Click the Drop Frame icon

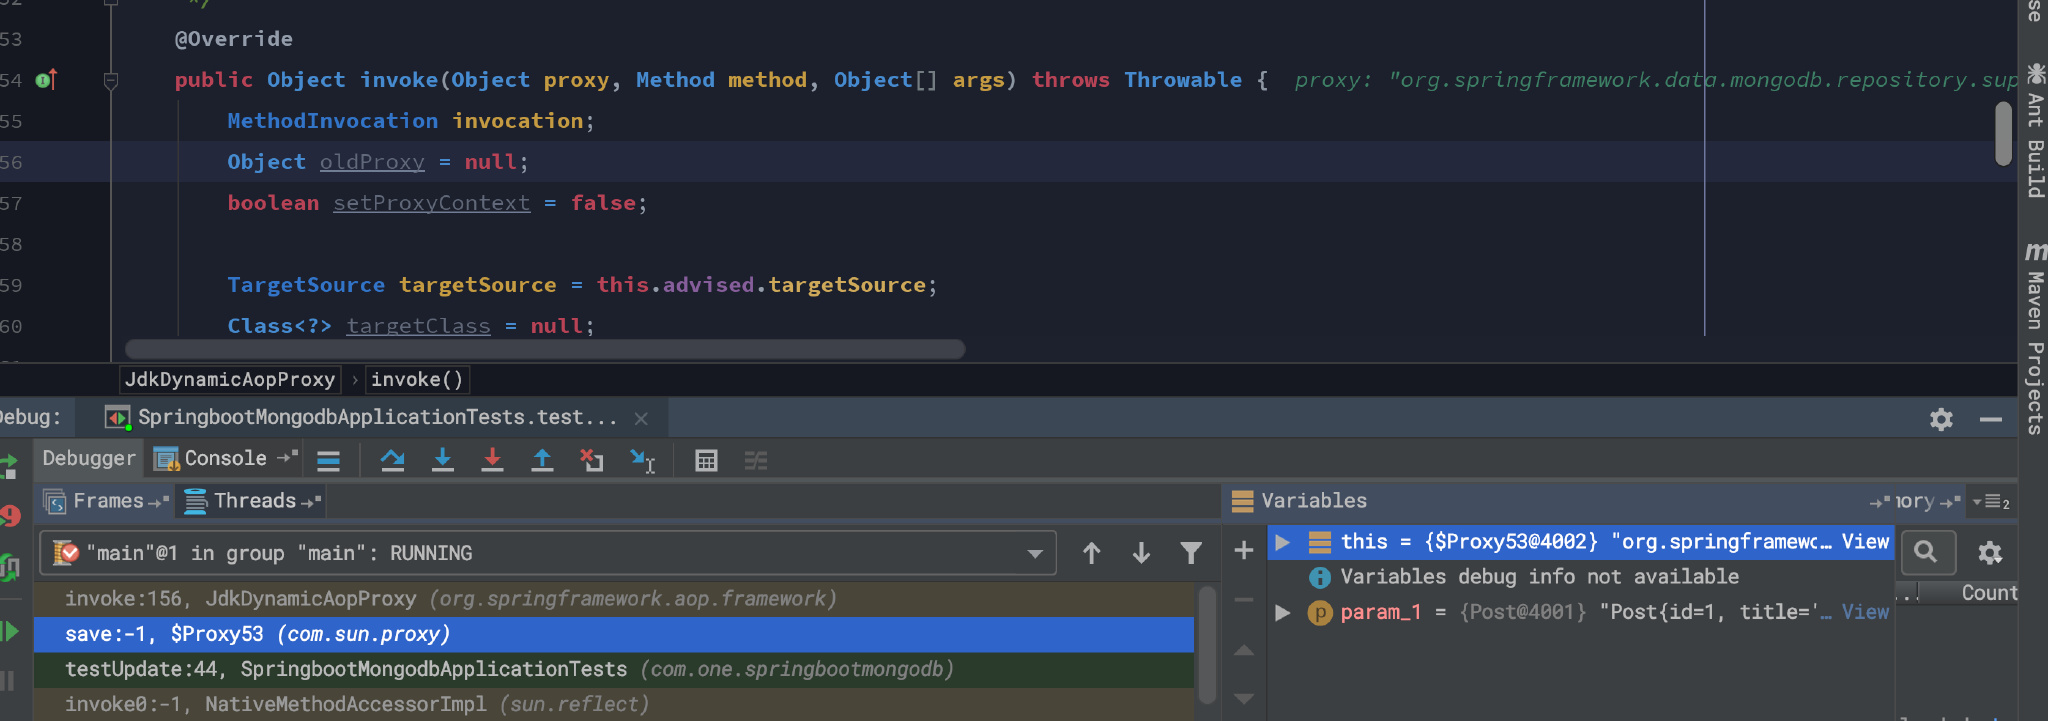592,460
